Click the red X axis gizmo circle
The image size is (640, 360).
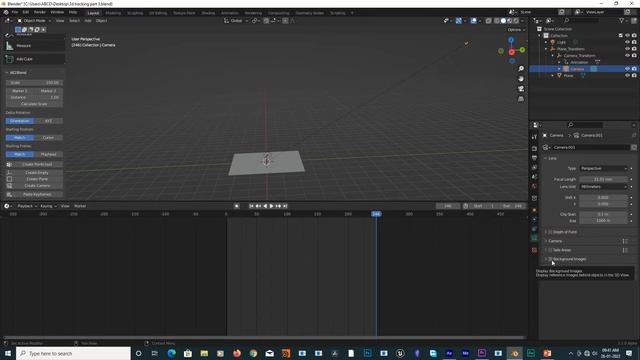tap(511, 52)
